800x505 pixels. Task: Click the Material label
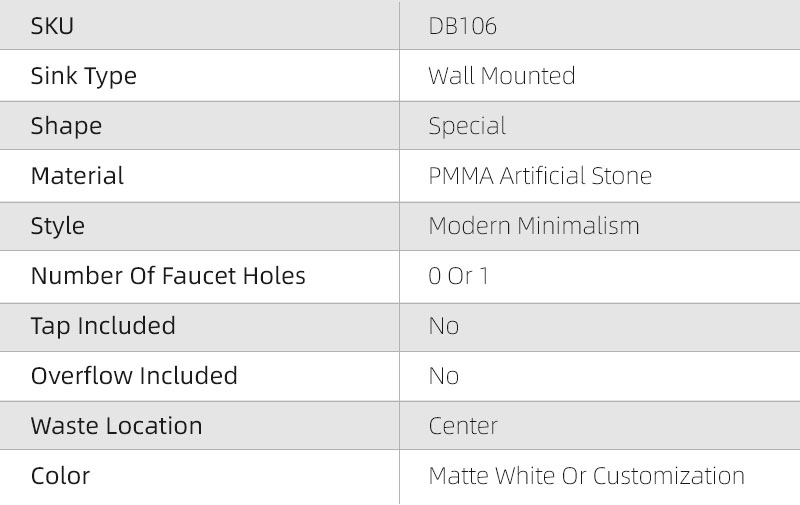[77, 176]
